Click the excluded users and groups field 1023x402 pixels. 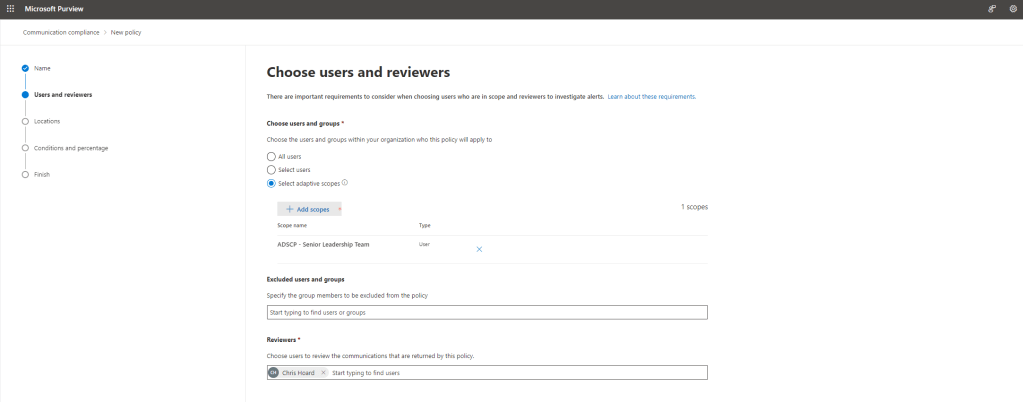(x=487, y=313)
